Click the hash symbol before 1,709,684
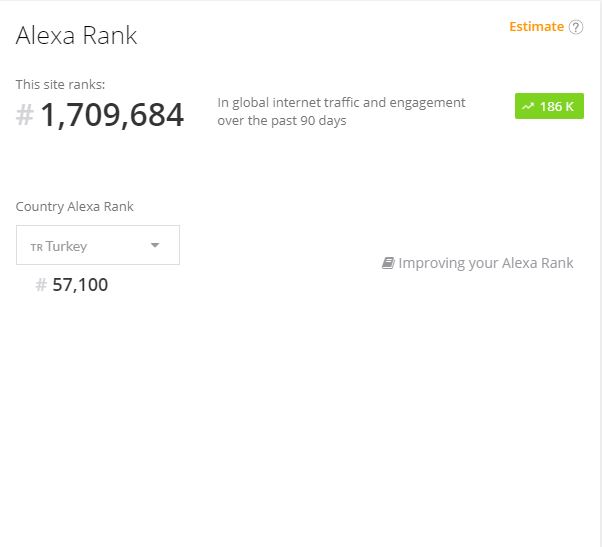This screenshot has width=602, height=547. (25, 116)
